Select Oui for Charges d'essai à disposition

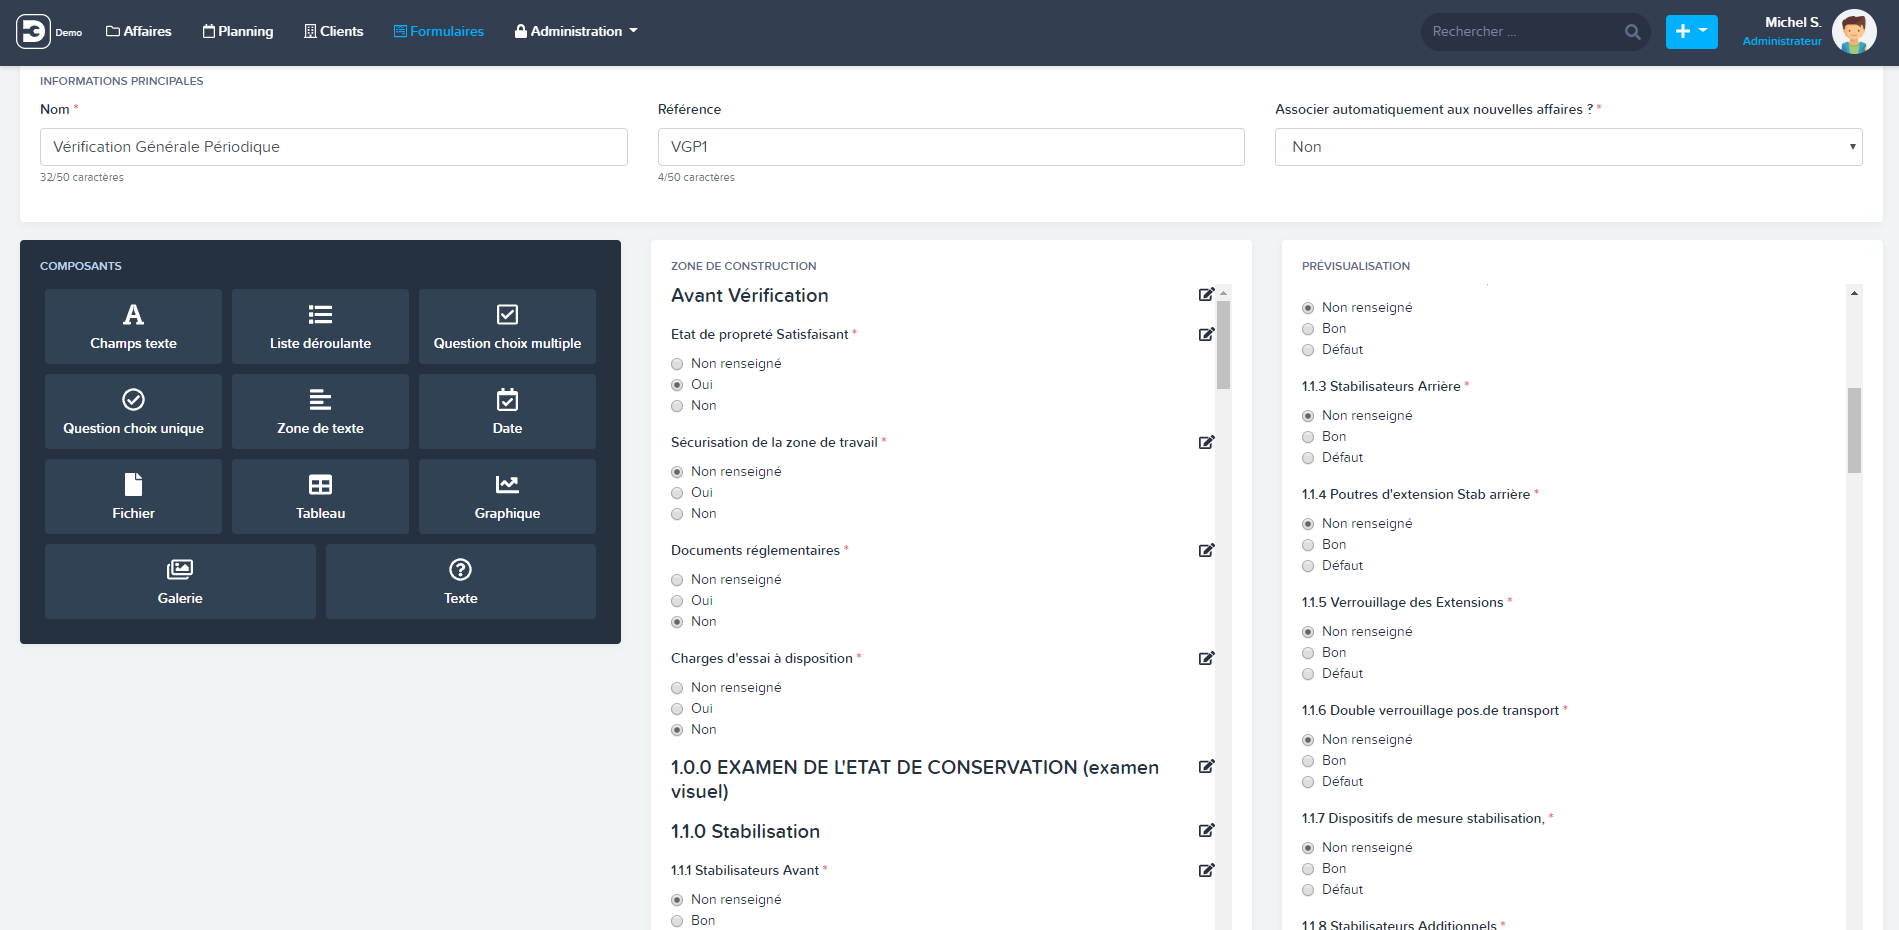click(x=677, y=709)
